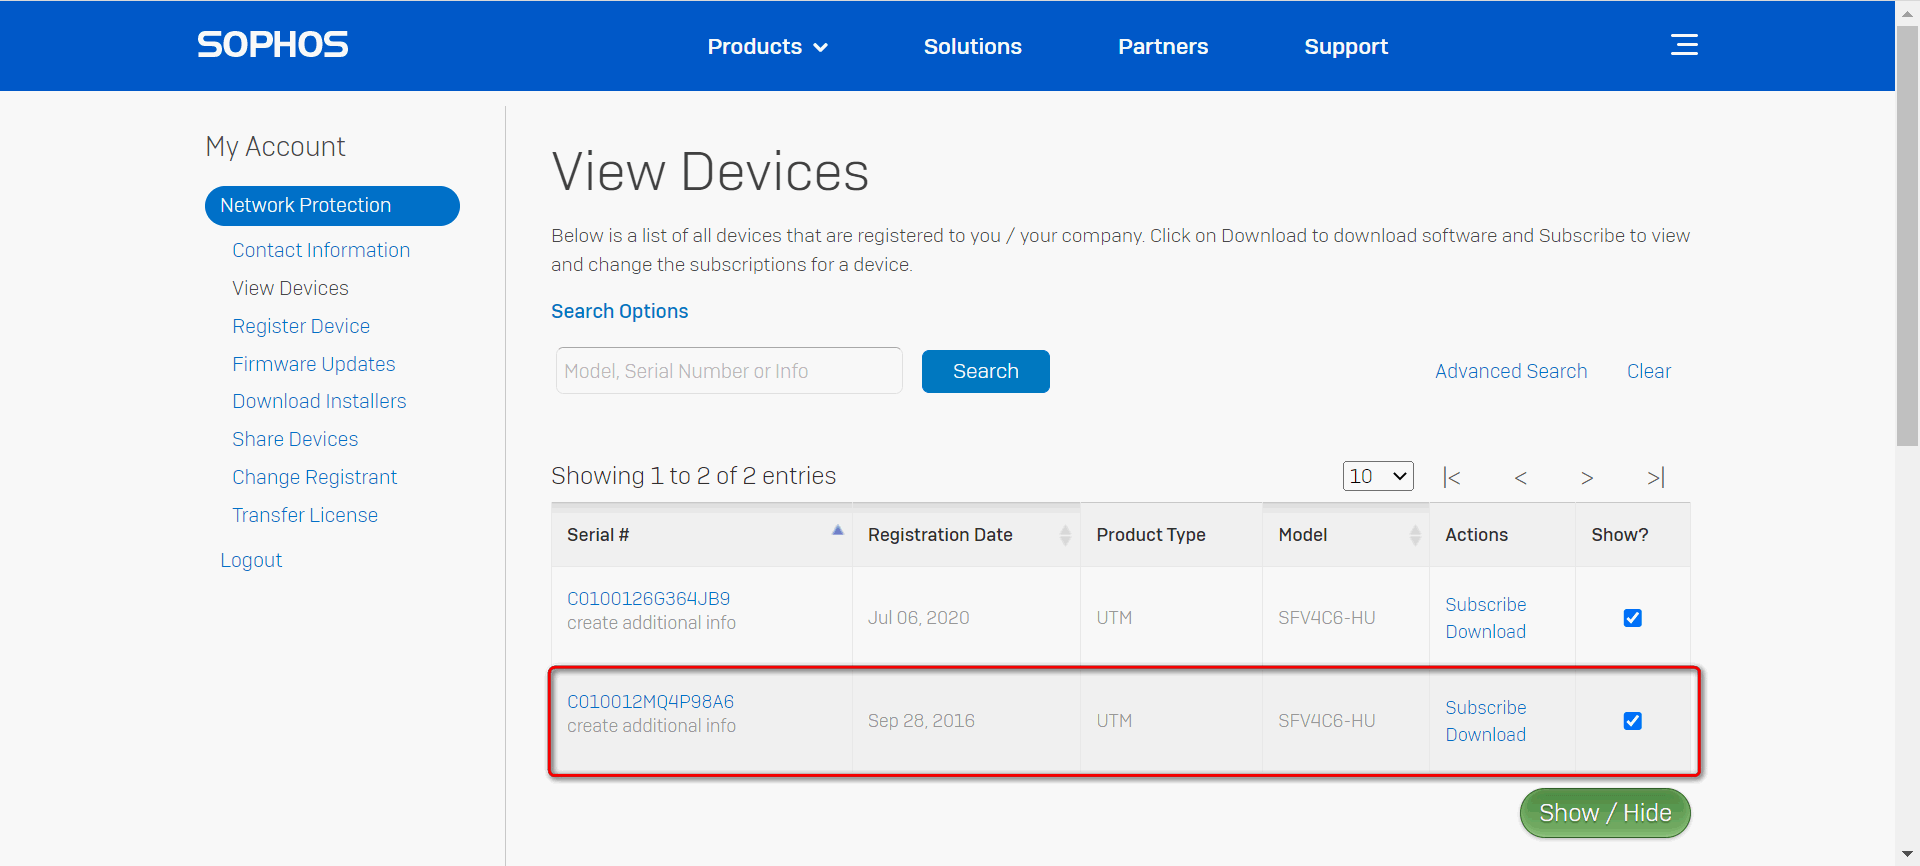The height and width of the screenshot is (866, 1920).
Task: Open Contact Information page
Action: 321,250
